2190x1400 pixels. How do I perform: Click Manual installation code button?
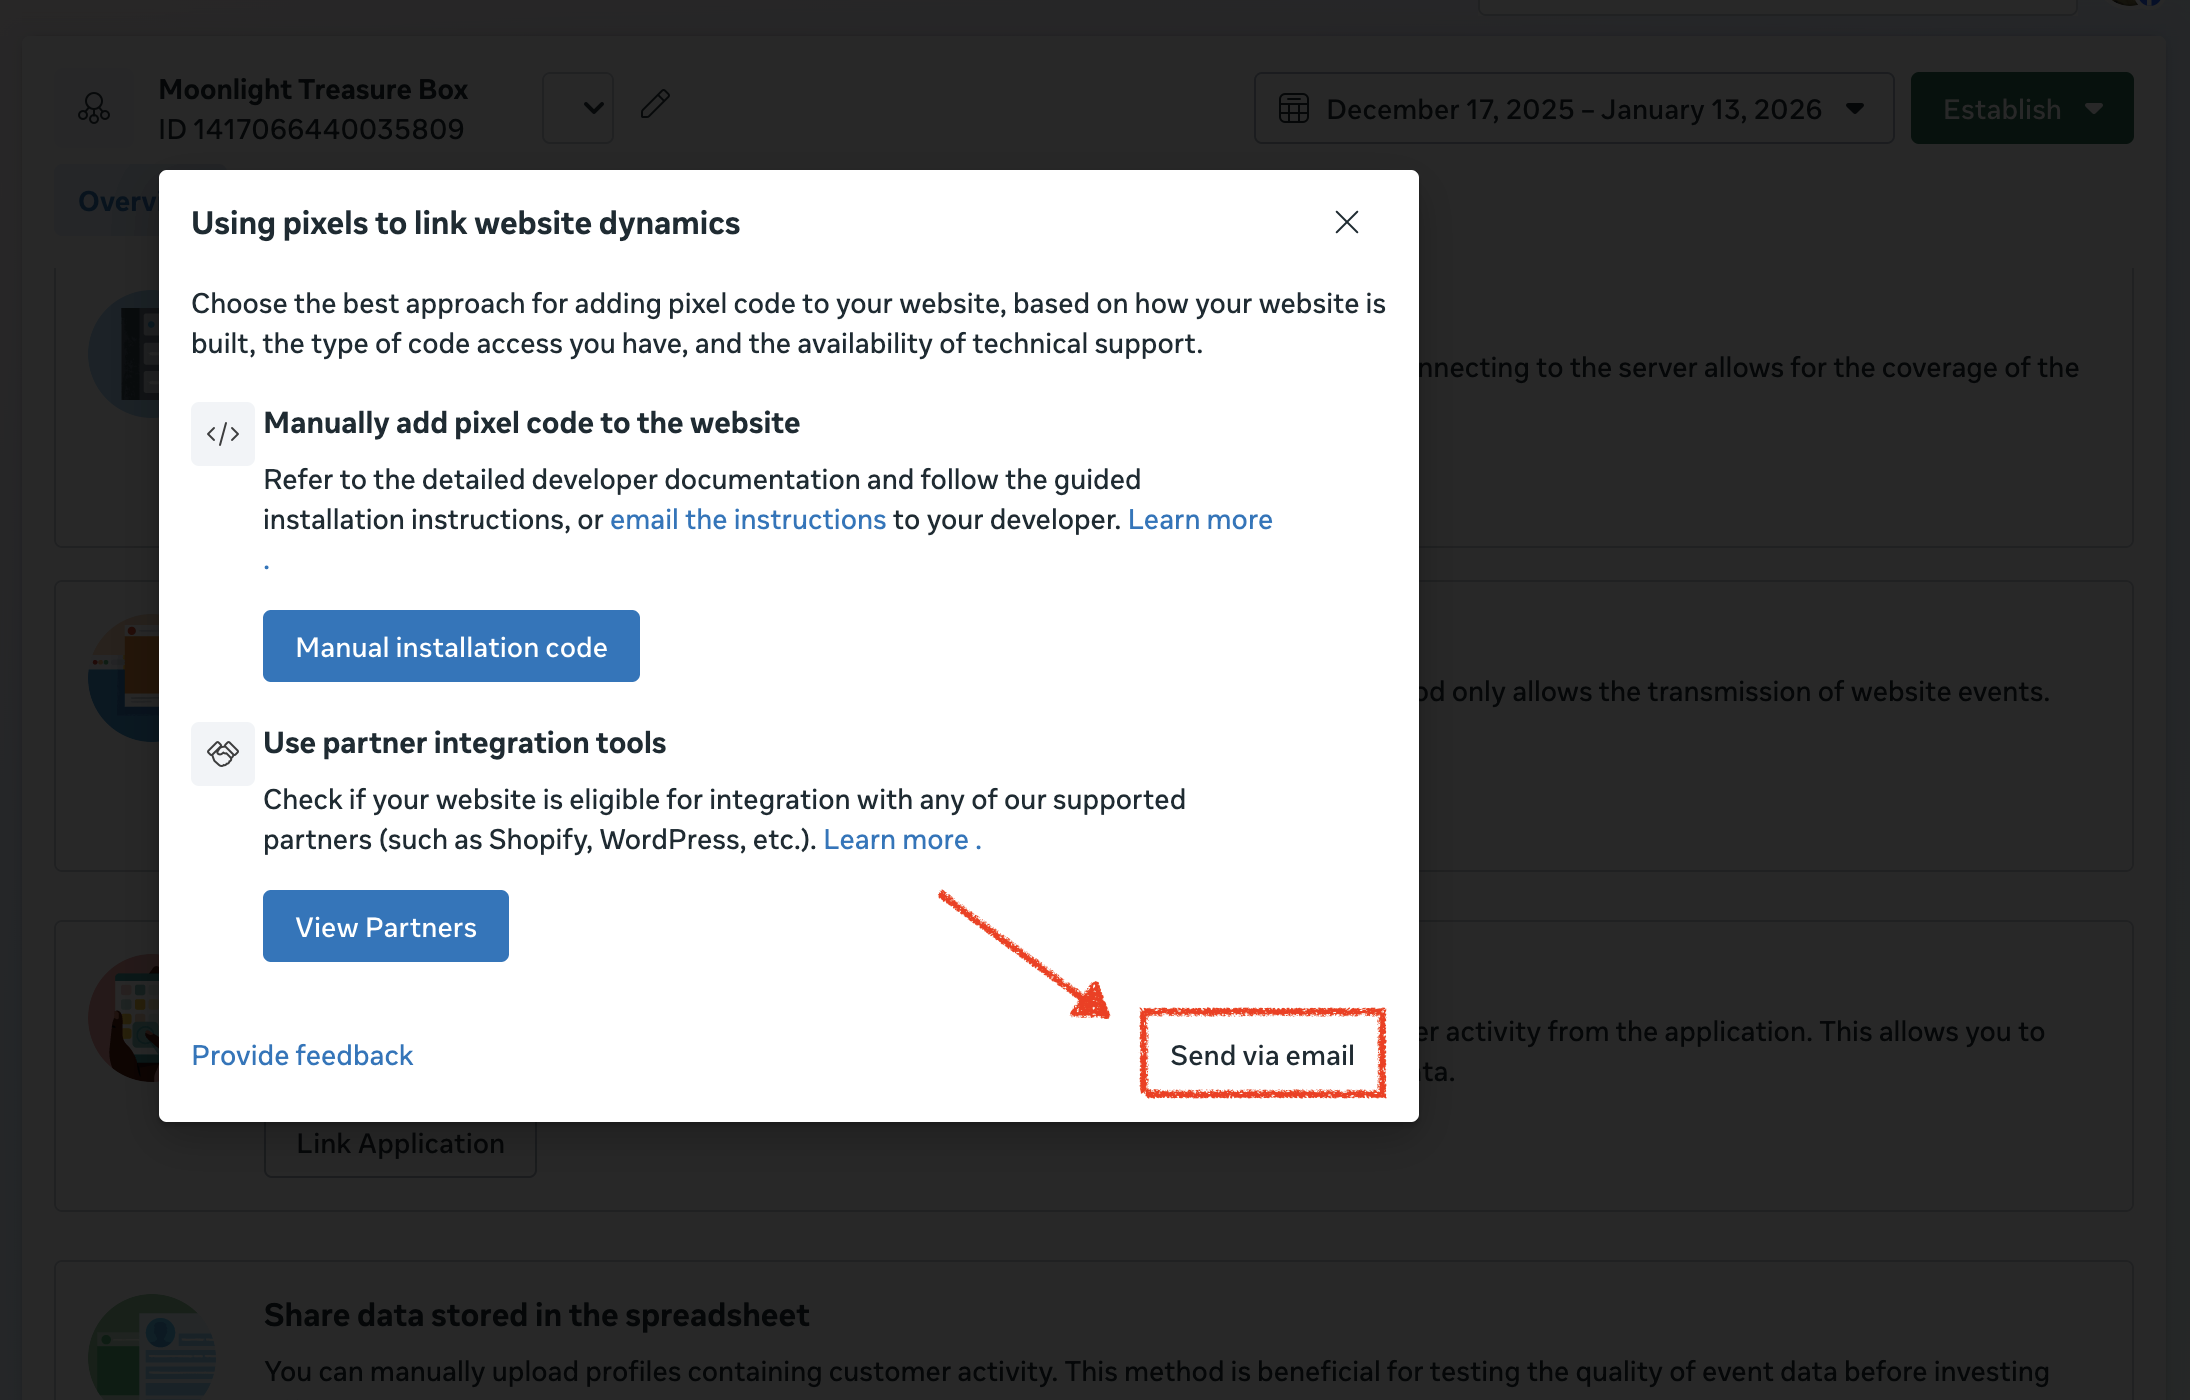pyautogui.click(x=451, y=646)
